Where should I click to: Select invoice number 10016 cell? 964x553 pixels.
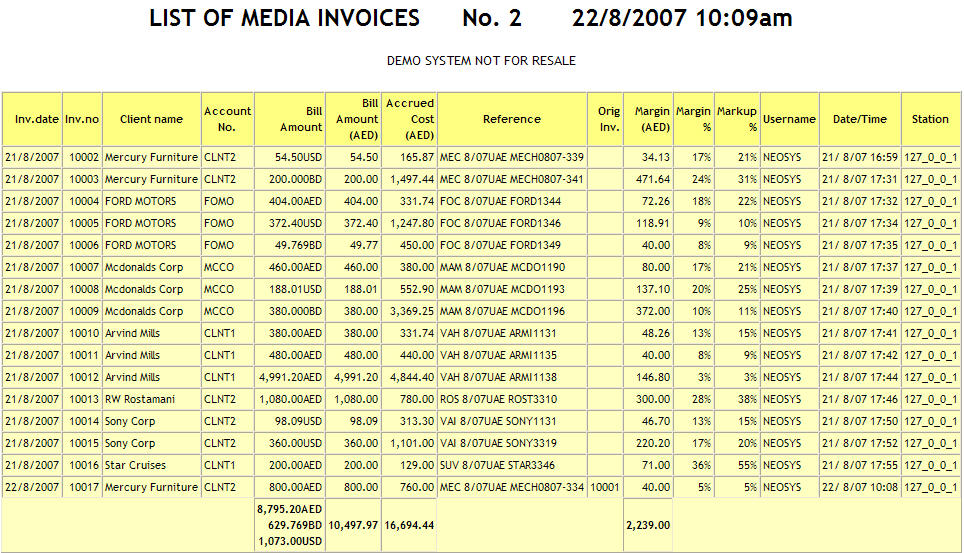point(82,465)
